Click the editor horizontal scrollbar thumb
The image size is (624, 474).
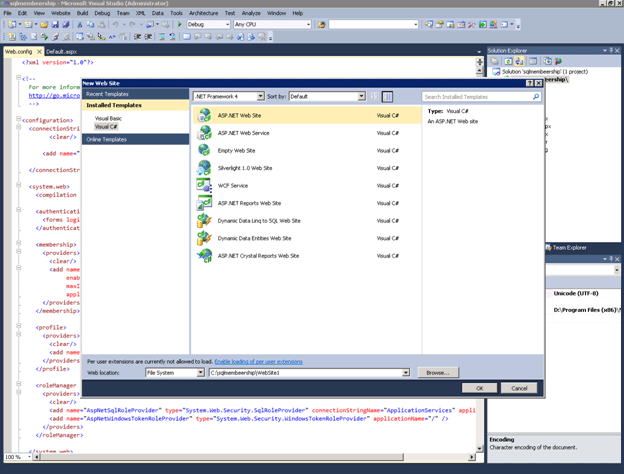pos(222,457)
